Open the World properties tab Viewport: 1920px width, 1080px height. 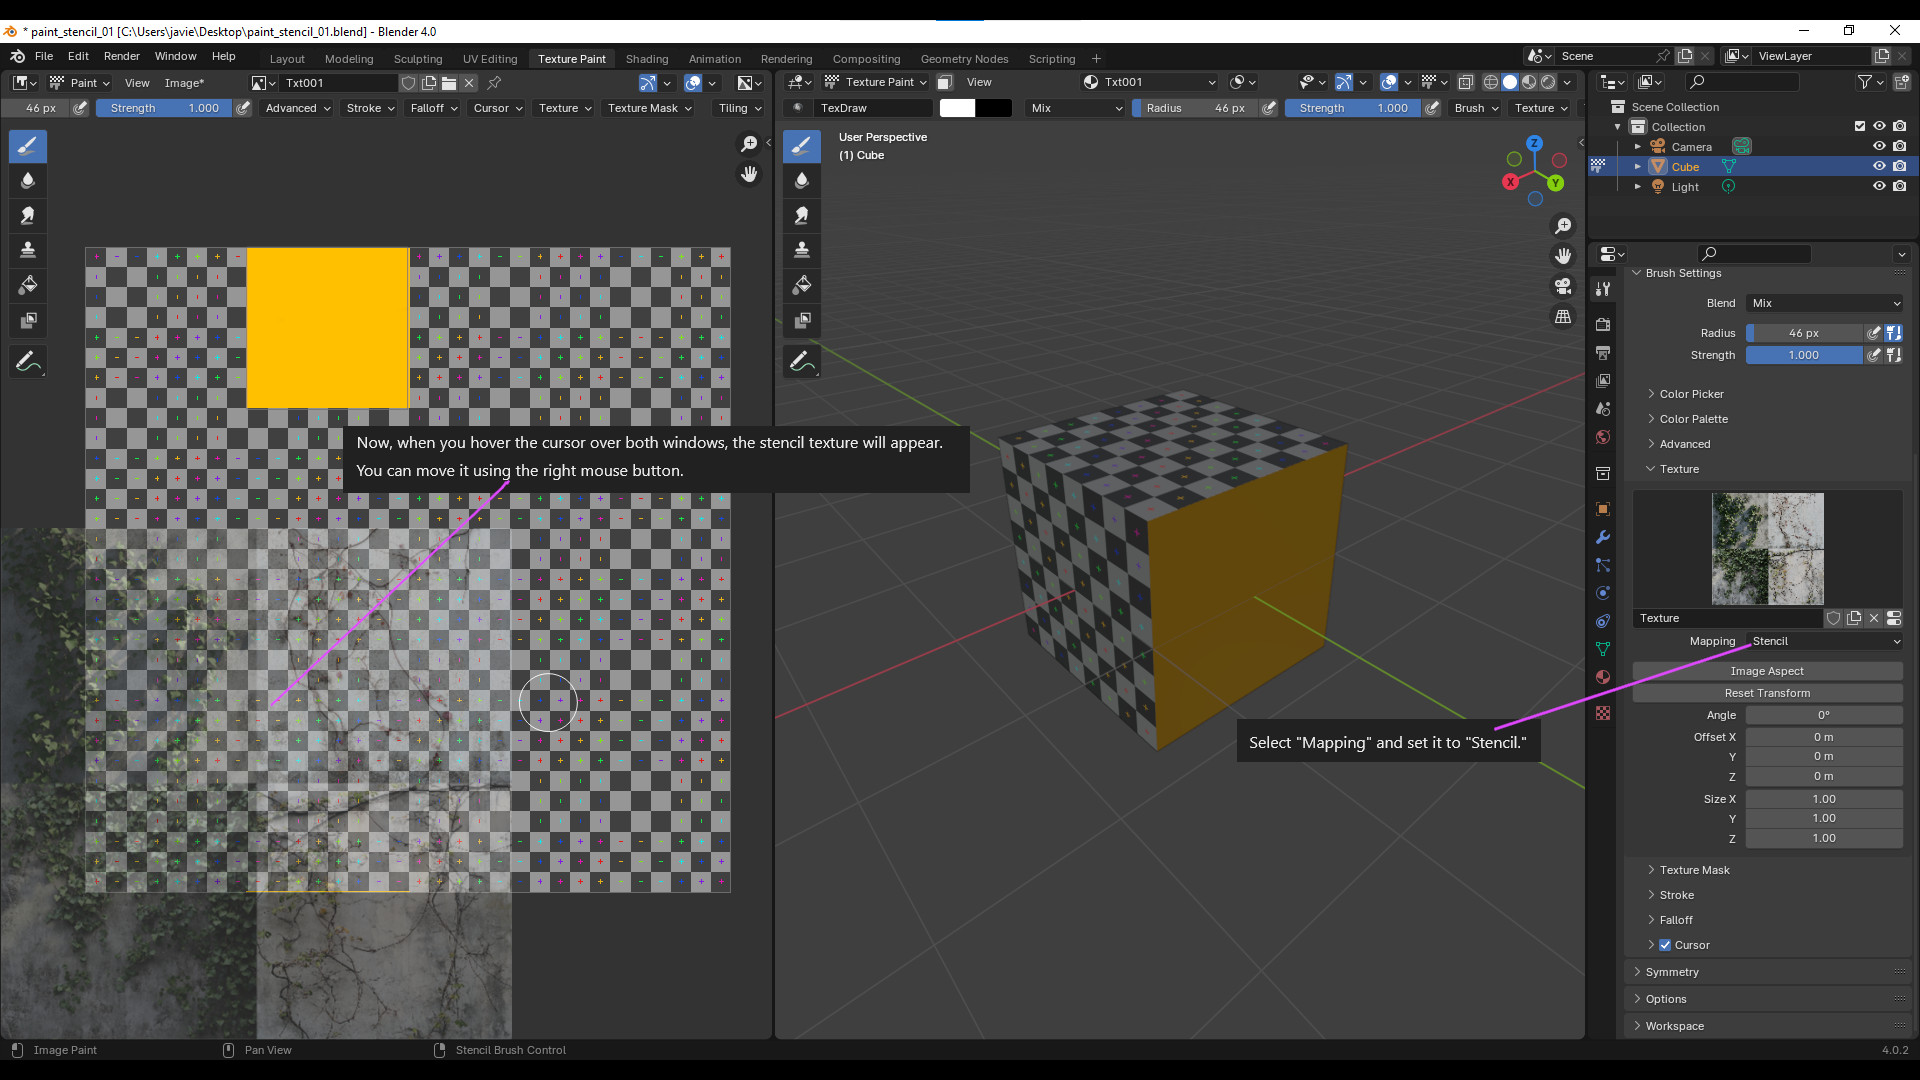coord(1603,437)
